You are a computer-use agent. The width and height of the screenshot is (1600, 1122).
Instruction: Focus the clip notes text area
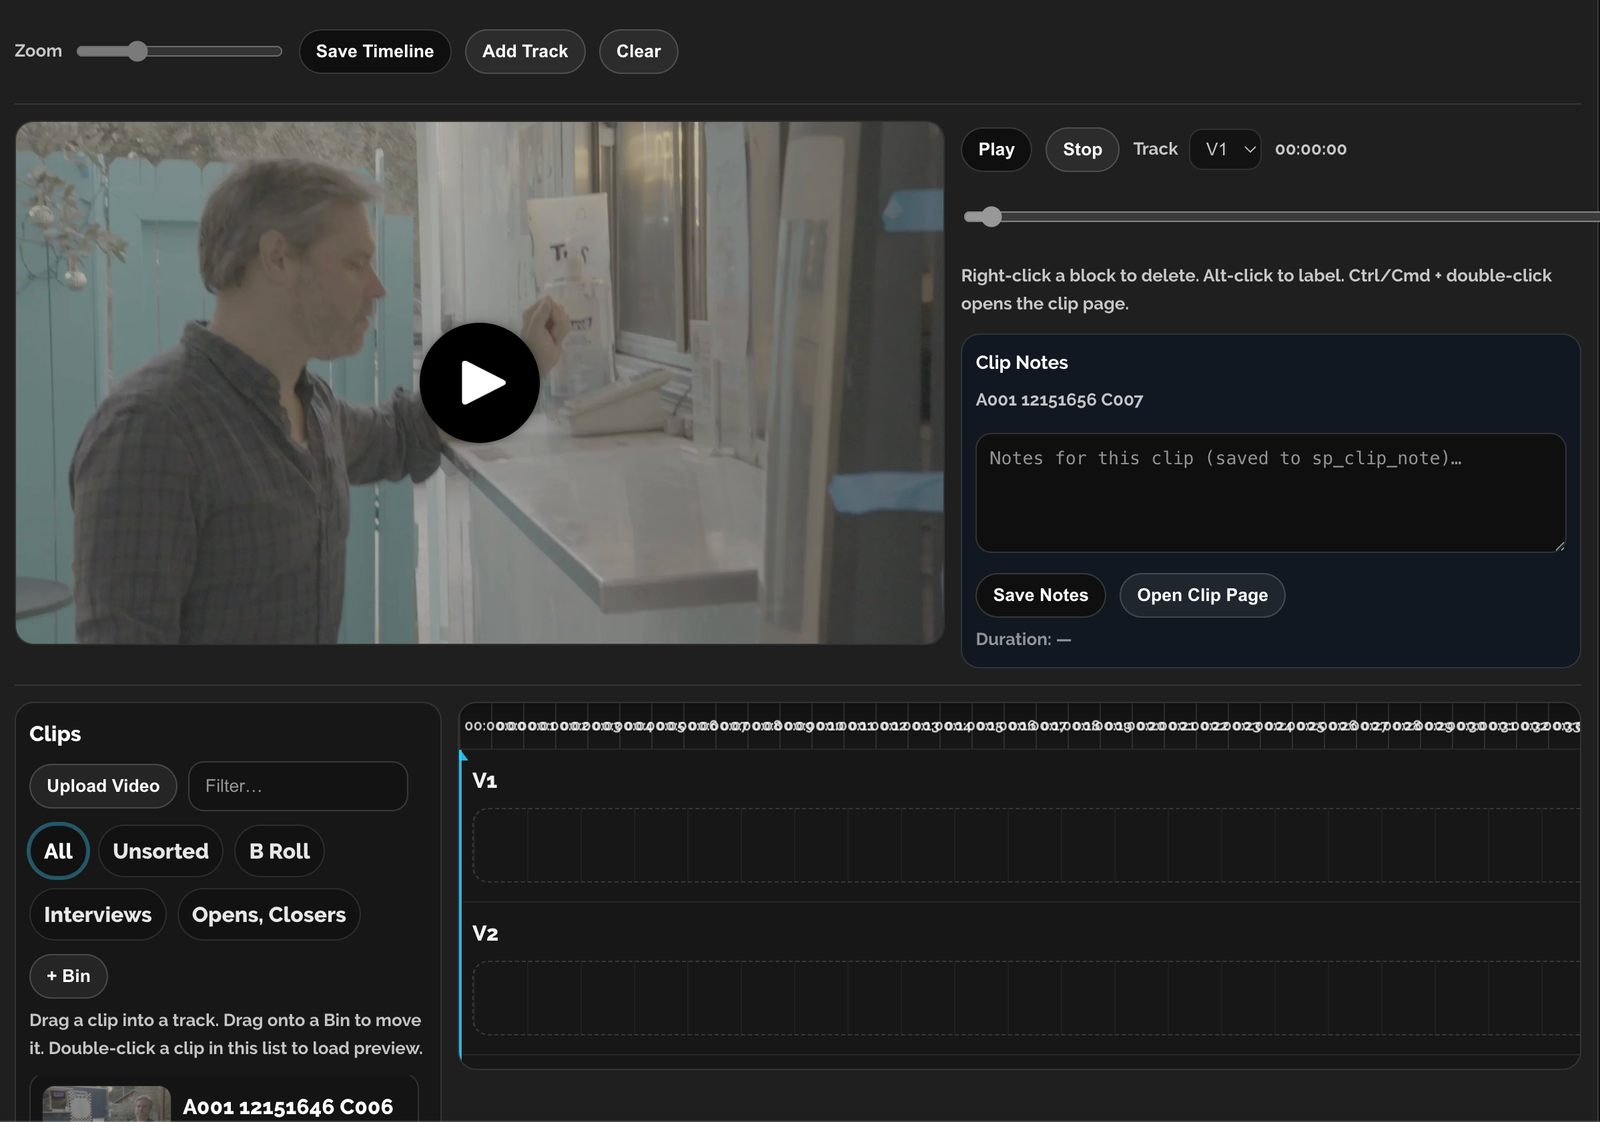point(1270,493)
